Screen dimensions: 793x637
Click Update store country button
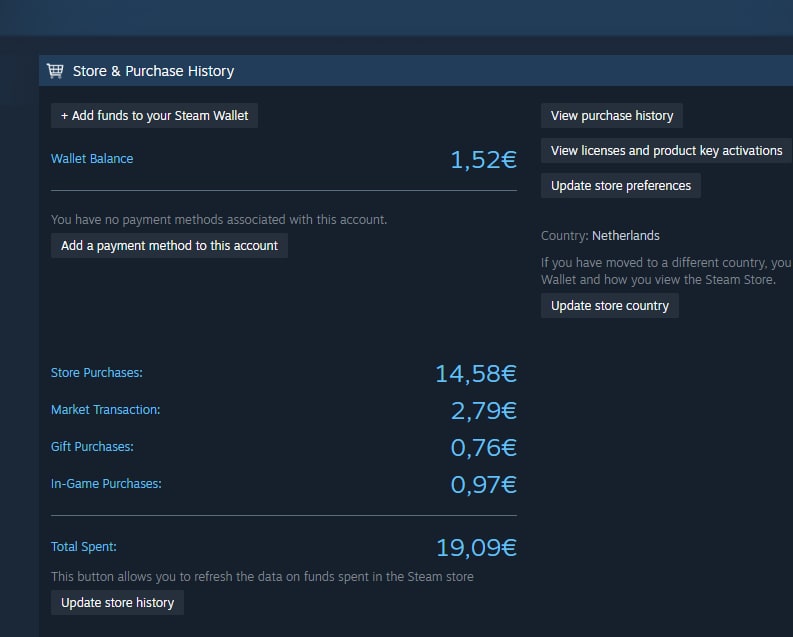pos(609,306)
